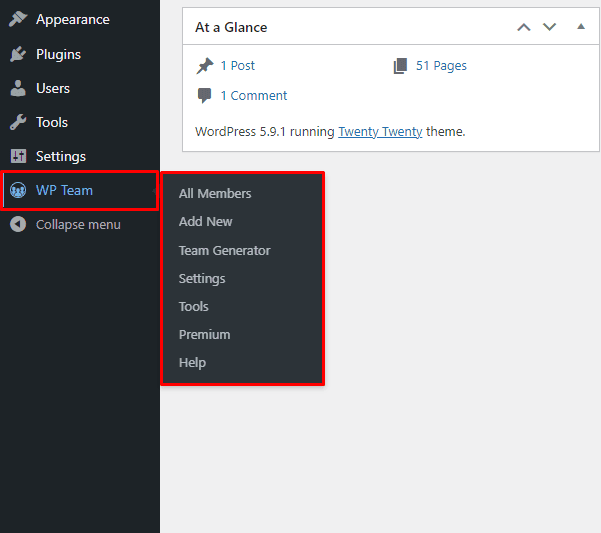
Task: Open Team Generator submenu item
Action: point(224,250)
